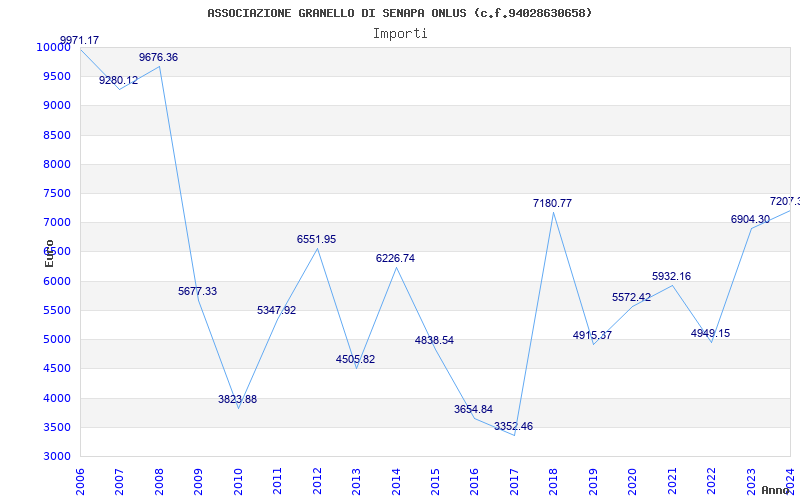Viewport: 800px width, 500px height.
Task: Click the 4838.54 value label
Action: 434,340
